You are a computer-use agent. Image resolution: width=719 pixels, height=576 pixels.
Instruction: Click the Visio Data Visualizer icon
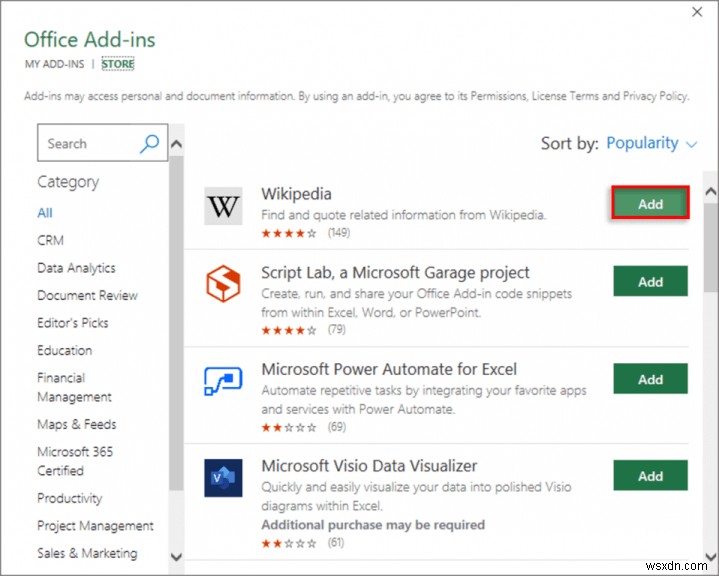[x=223, y=478]
